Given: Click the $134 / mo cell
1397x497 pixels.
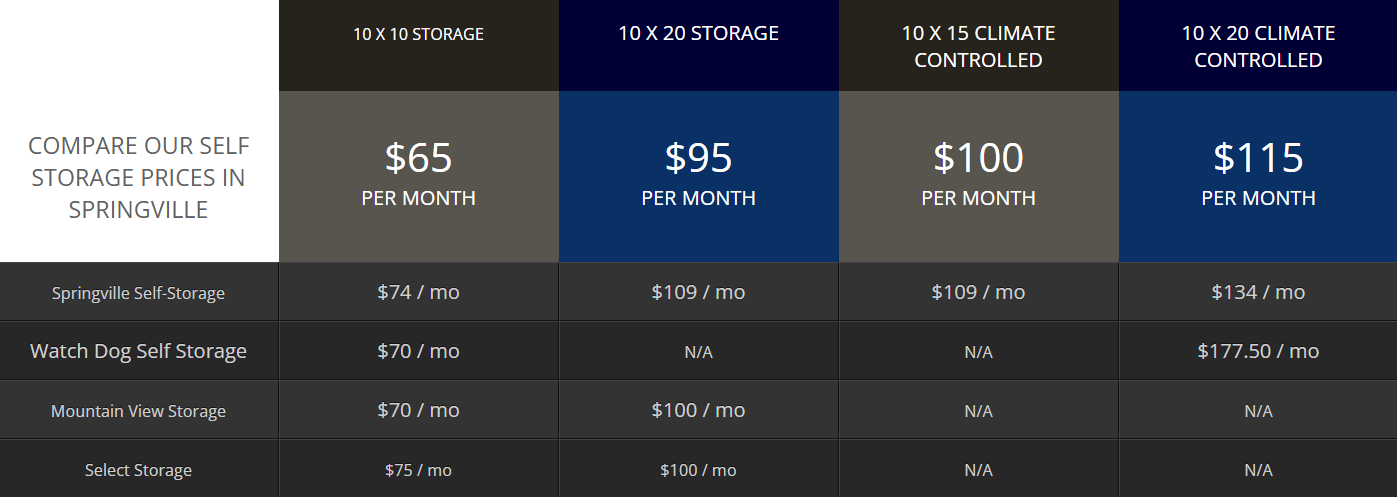Looking at the screenshot, I should tap(1258, 292).
